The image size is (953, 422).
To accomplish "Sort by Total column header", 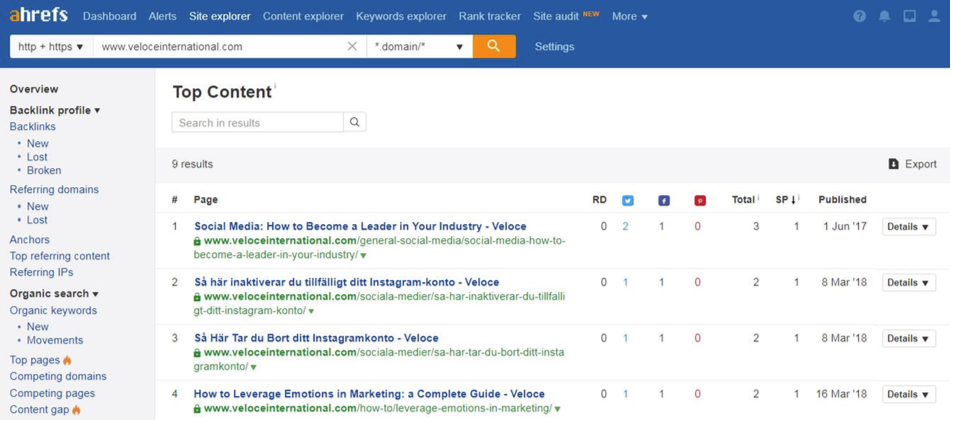I will click(745, 199).
